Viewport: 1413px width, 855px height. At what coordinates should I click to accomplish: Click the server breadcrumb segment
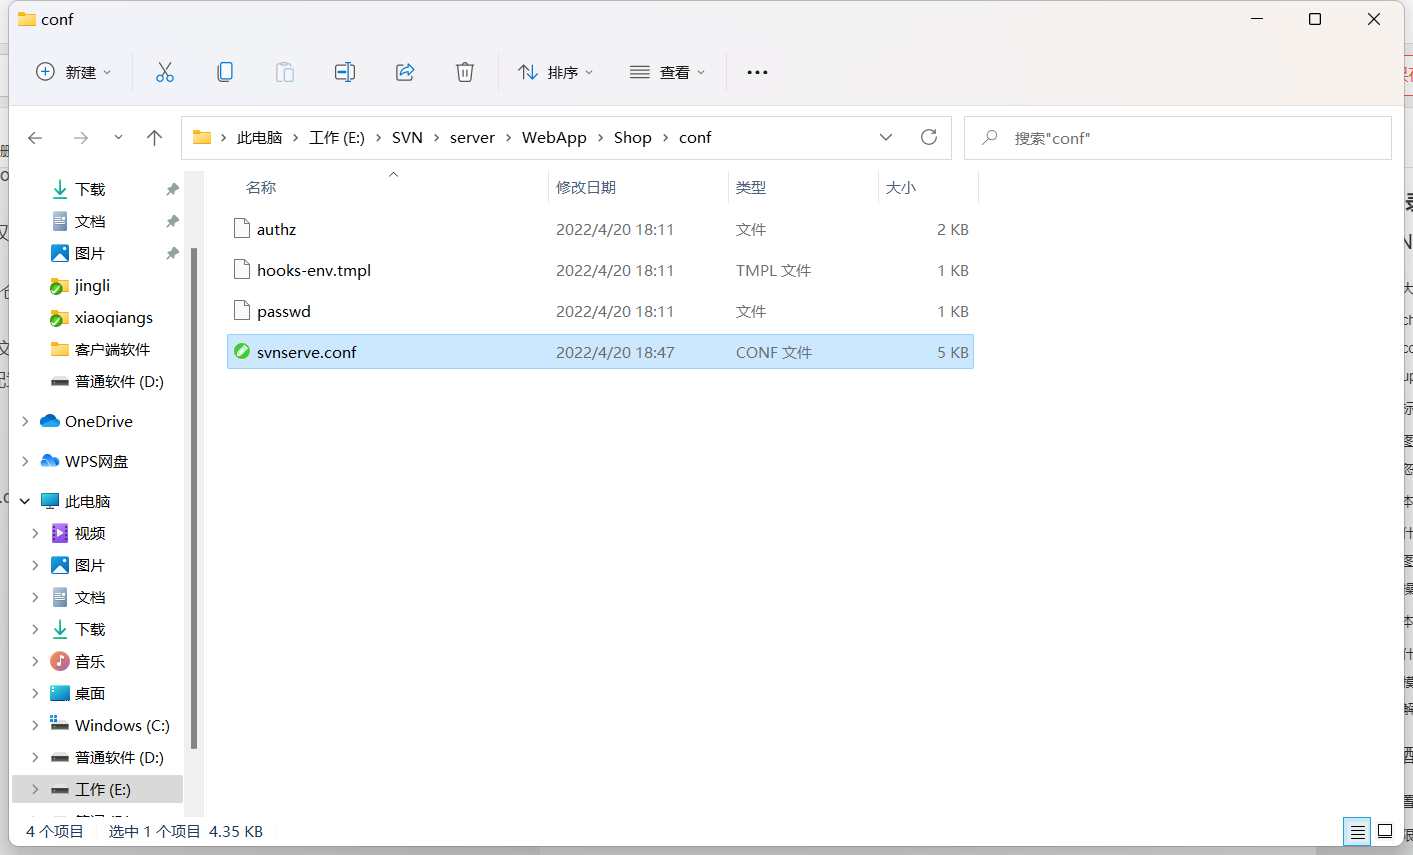pos(472,138)
